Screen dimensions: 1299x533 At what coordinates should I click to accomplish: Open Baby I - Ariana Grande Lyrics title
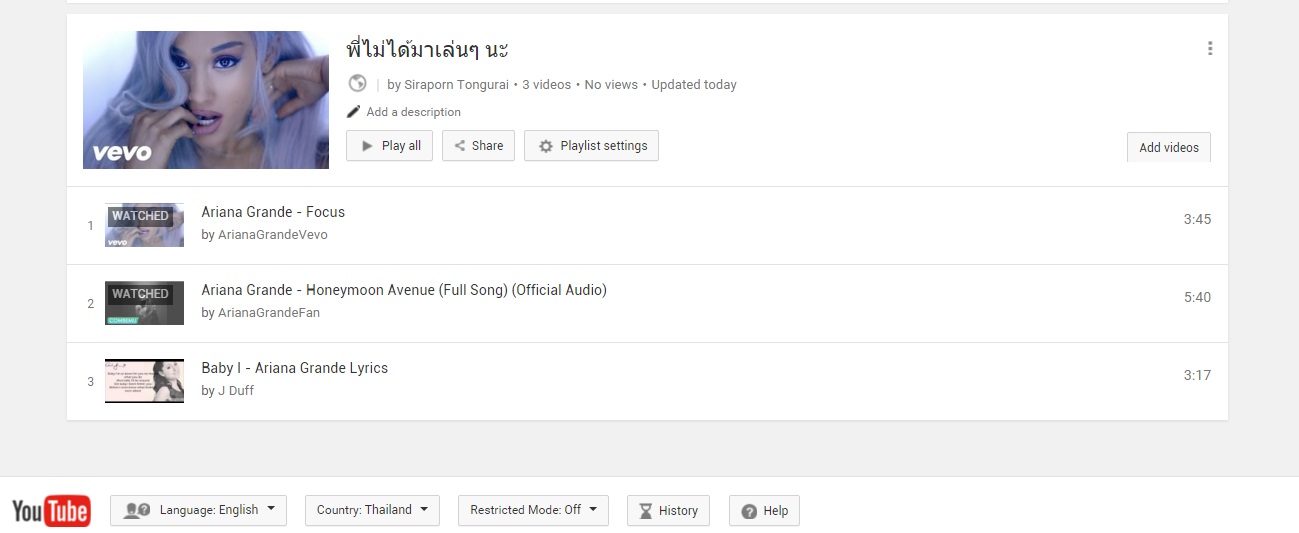coord(294,368)
